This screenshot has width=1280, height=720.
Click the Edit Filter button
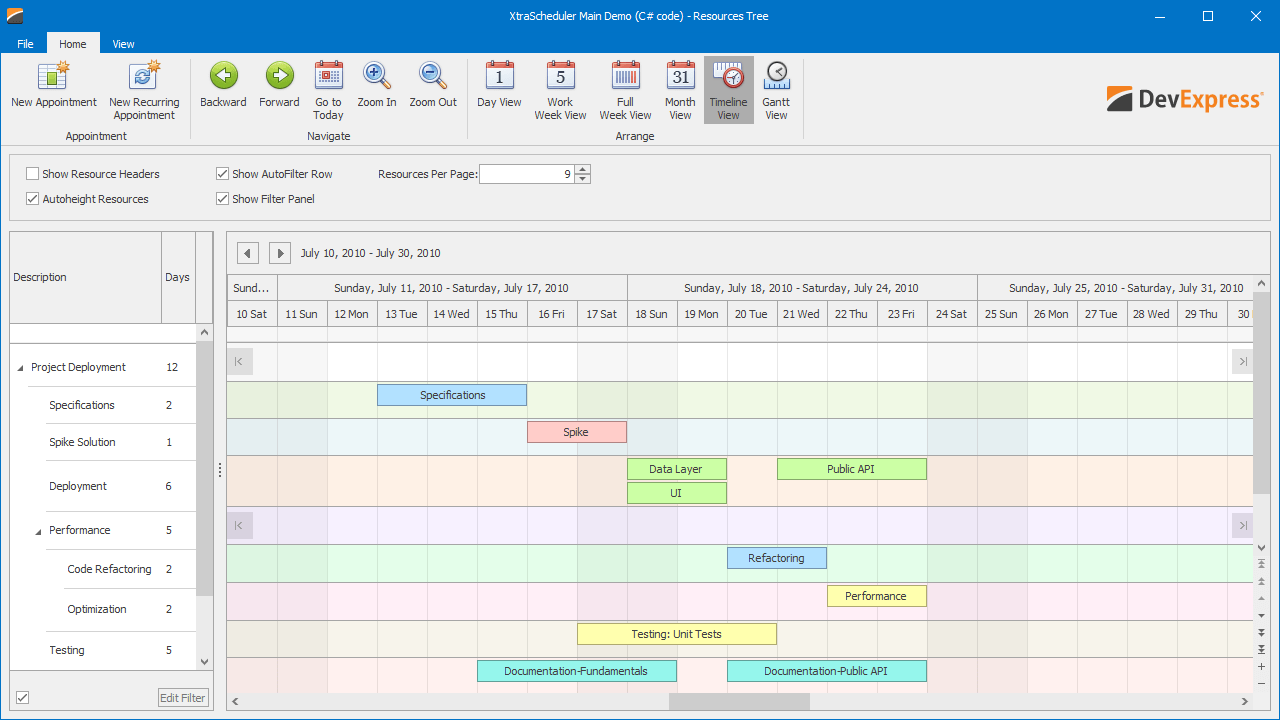click(183, 698)
